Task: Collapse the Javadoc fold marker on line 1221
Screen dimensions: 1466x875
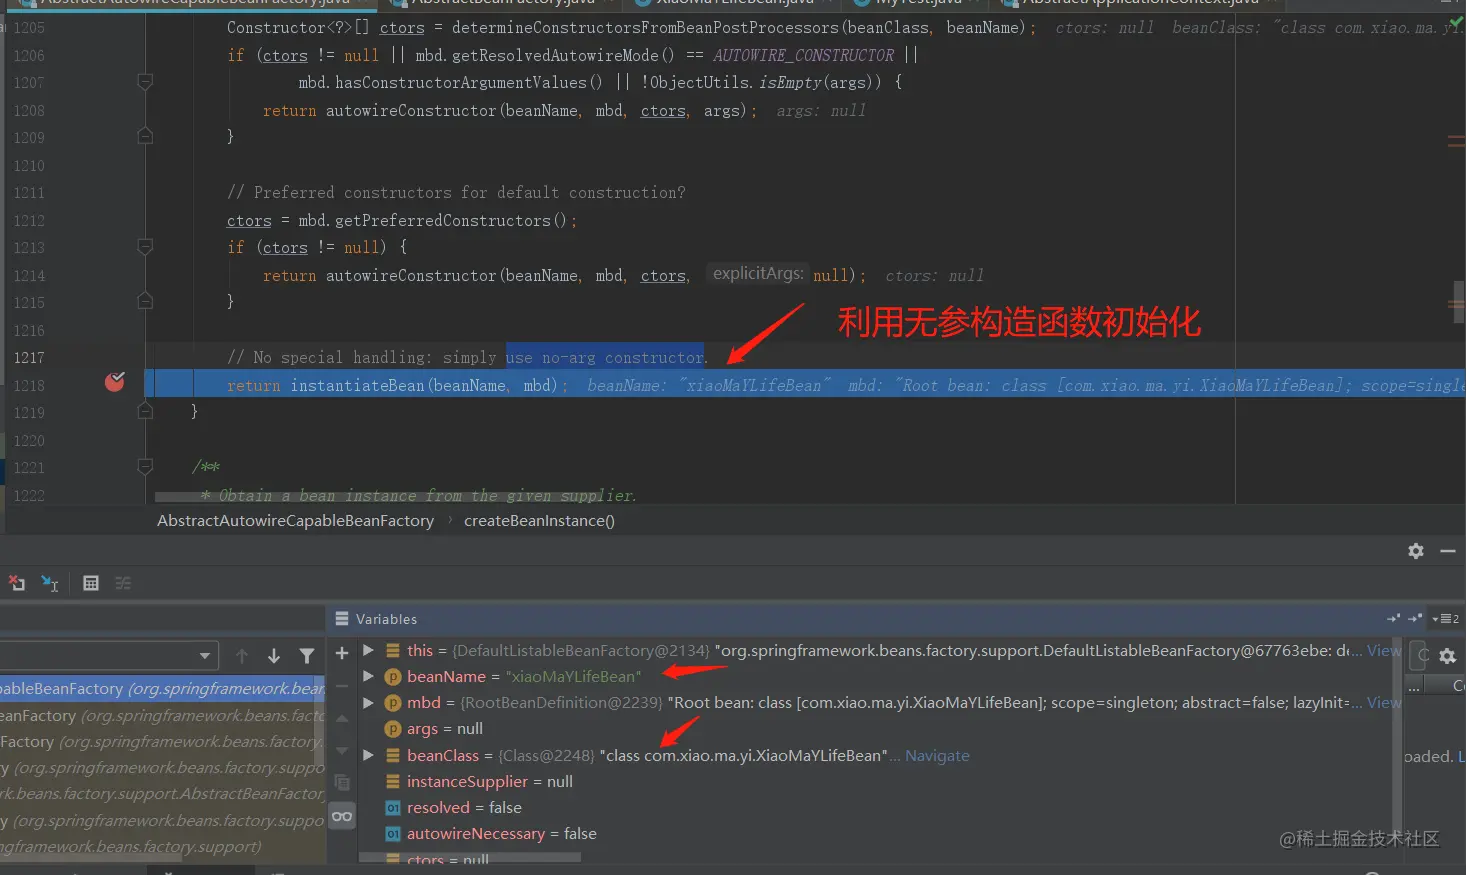Action: (145, 466)
